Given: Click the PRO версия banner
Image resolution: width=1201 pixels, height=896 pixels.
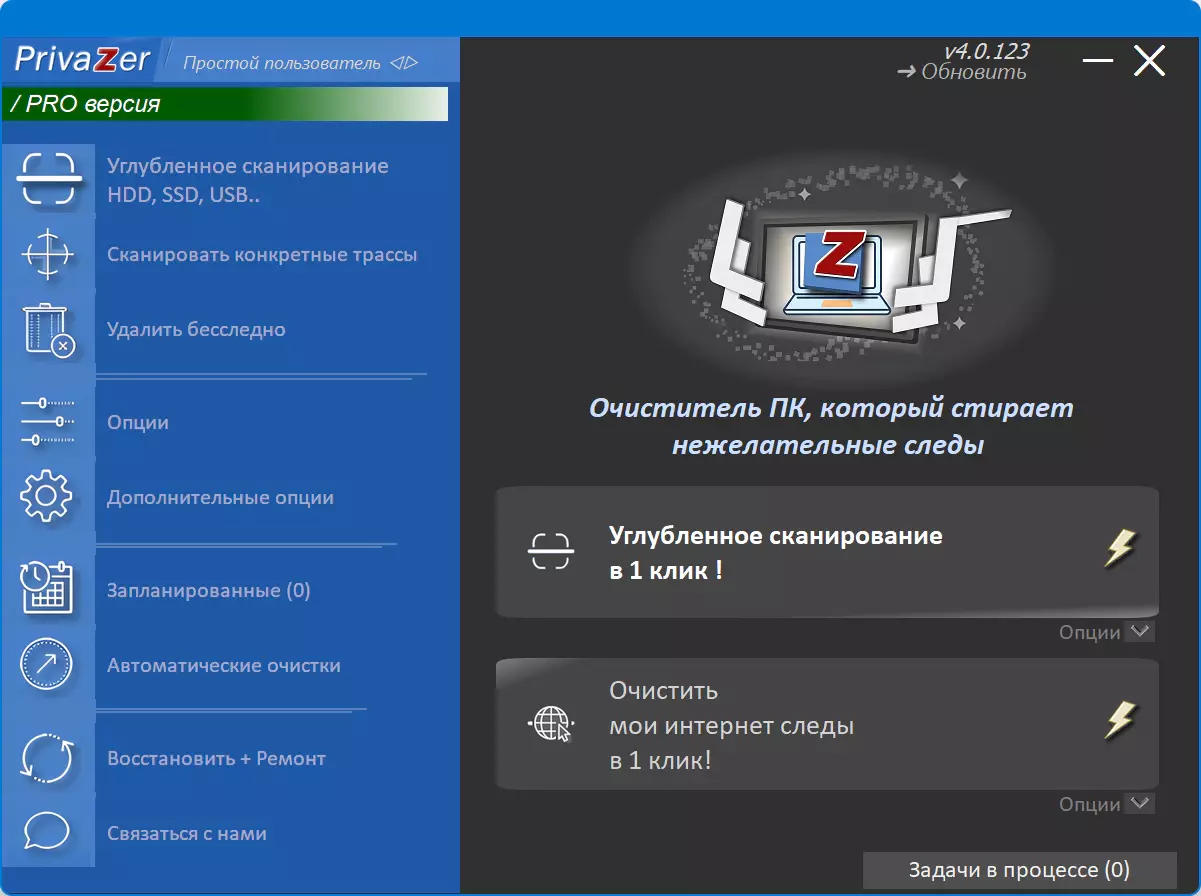Looking at the screenshot, I should click(225, 104).
